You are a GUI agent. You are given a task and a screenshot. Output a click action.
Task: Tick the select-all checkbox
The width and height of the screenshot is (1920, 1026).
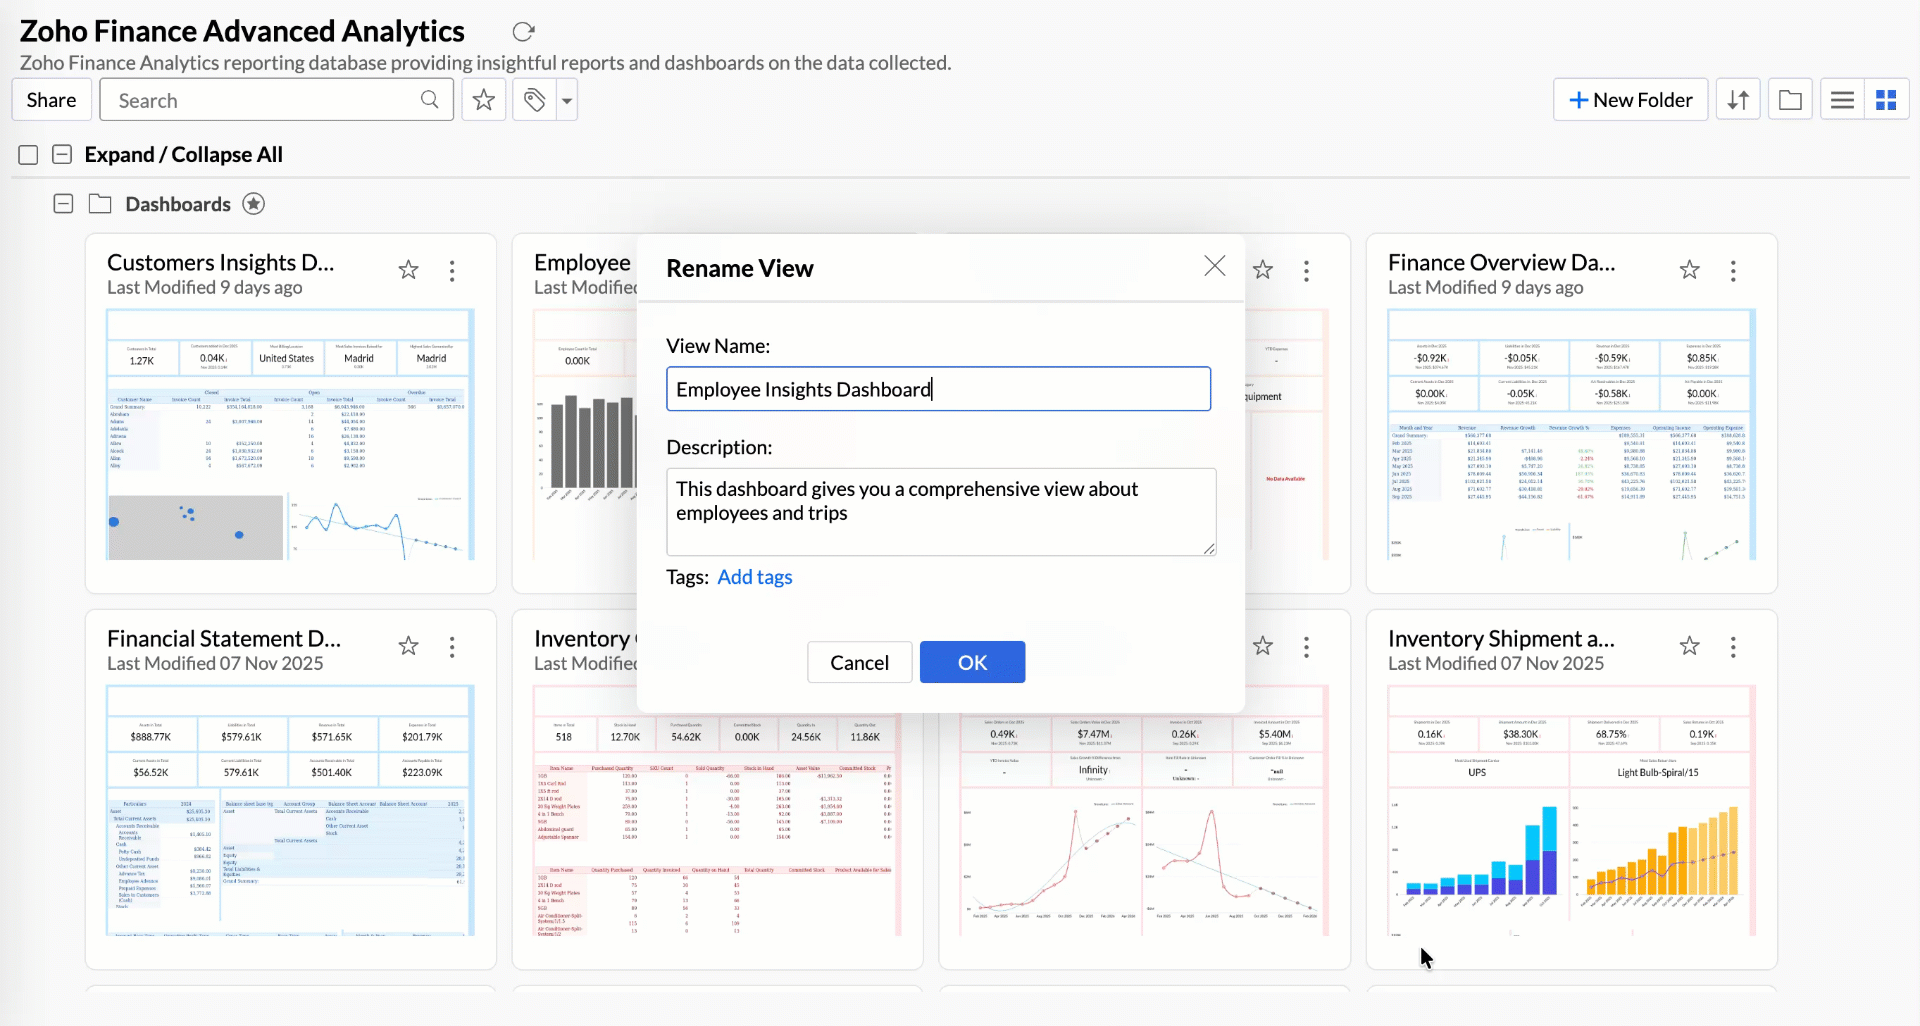click(x=28, y=155)
